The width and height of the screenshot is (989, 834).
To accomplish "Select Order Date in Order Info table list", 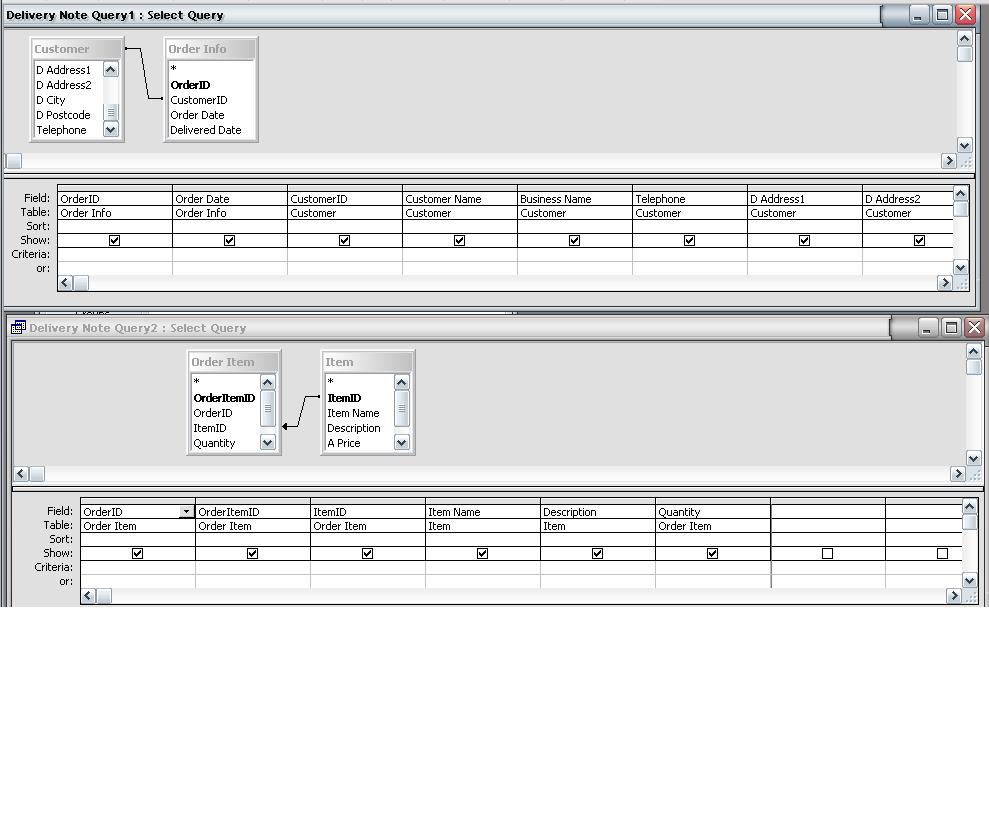I will coord(197,115).
